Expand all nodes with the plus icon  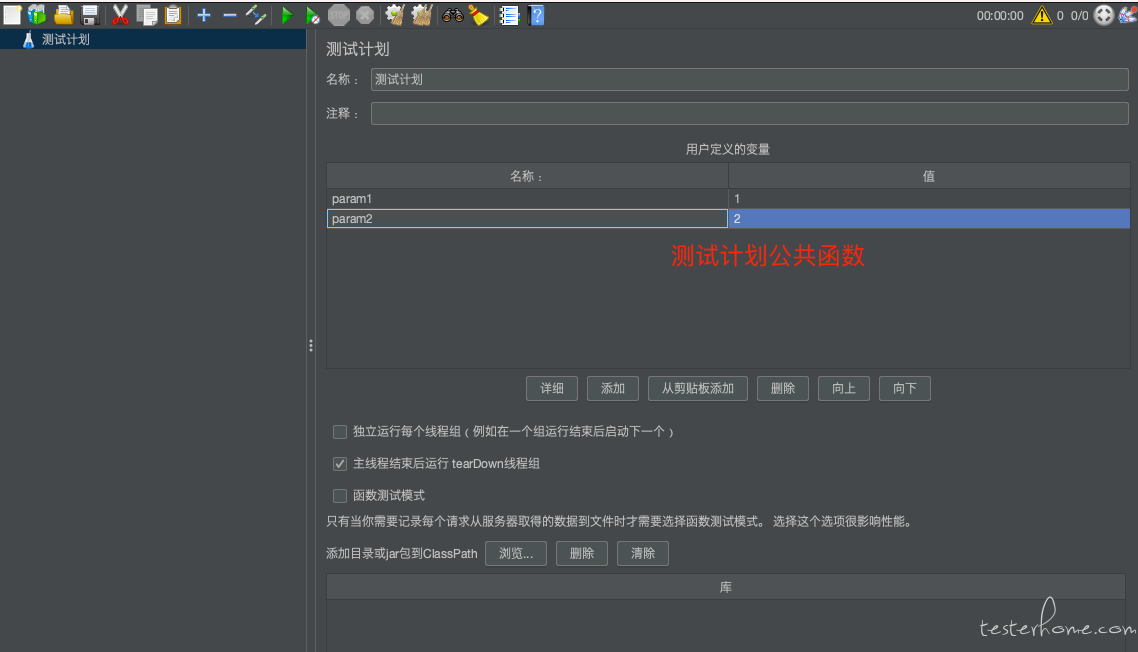point(204,15)
